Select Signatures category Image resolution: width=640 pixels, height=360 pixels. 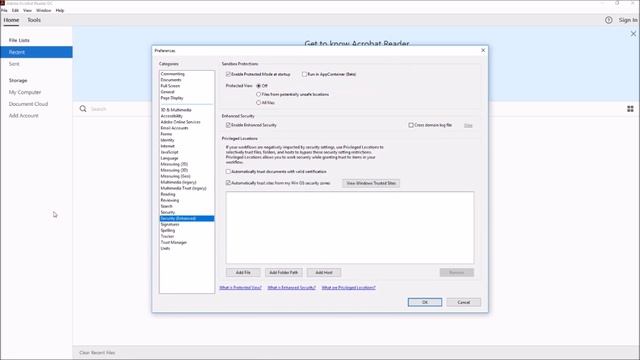coord(170,224)
